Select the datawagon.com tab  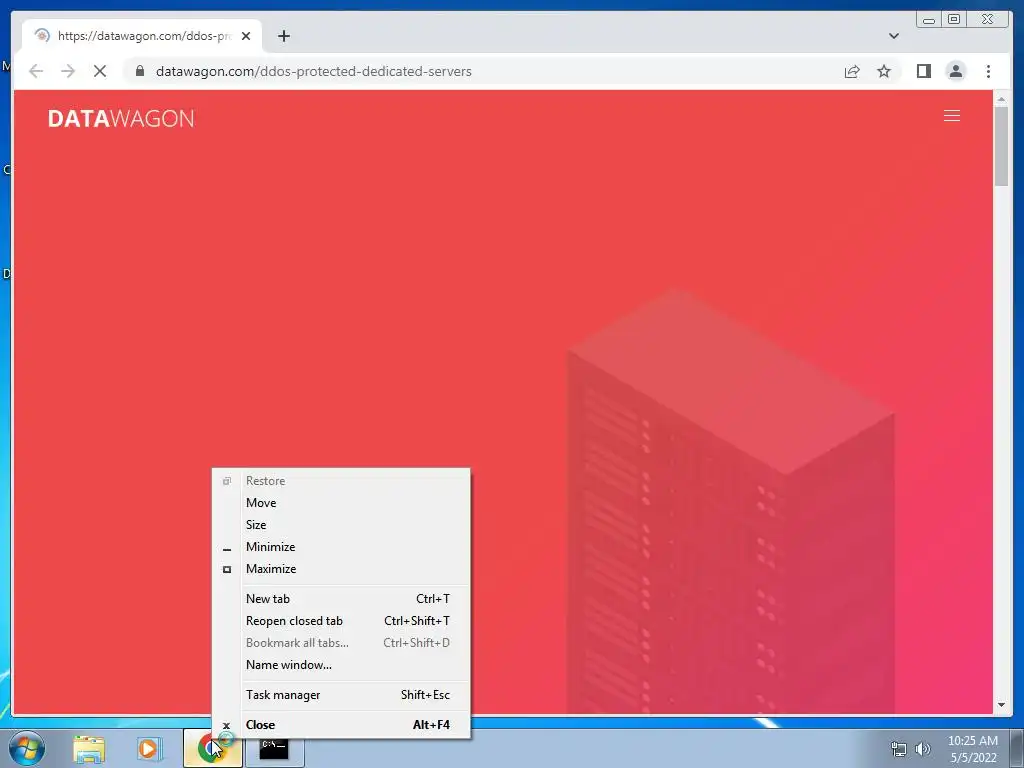(142, 36)
